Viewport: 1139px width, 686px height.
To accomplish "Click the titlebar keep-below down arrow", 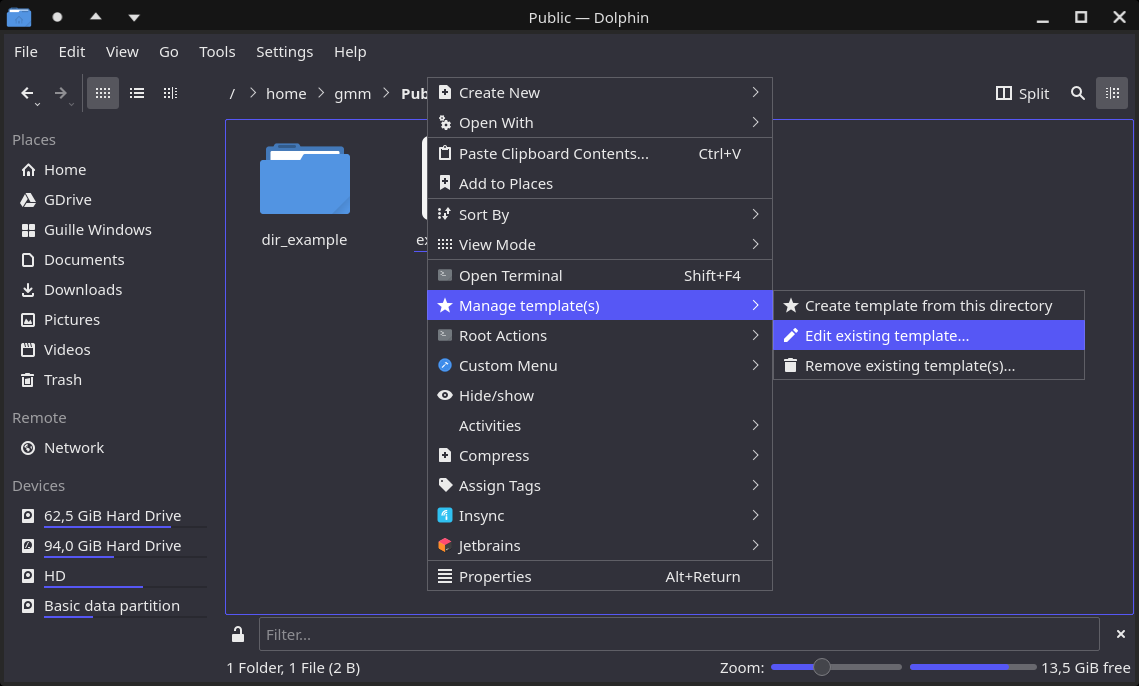I will [x=134, y=17].
